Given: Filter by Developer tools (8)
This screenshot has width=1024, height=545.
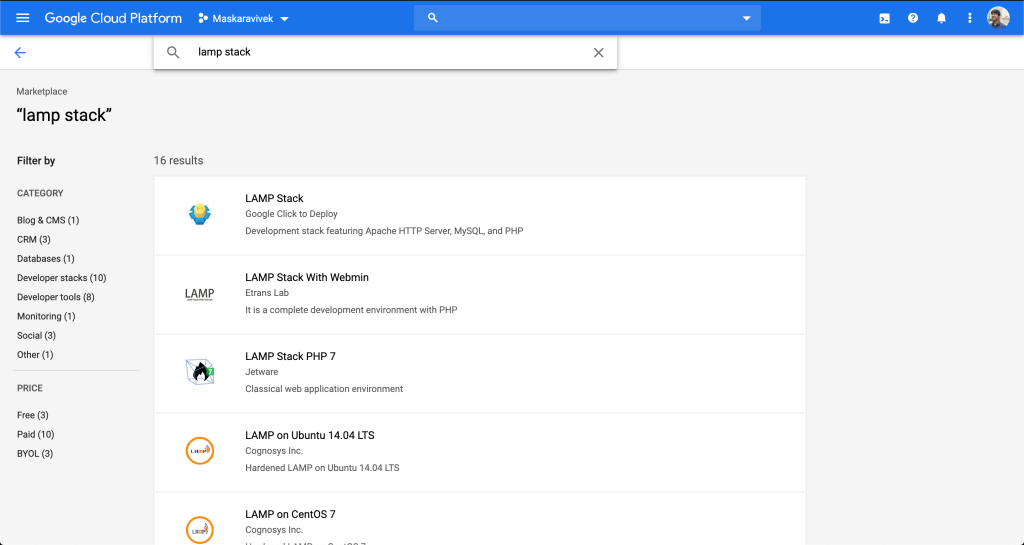Looking at the screenshot, I should 56,297.
